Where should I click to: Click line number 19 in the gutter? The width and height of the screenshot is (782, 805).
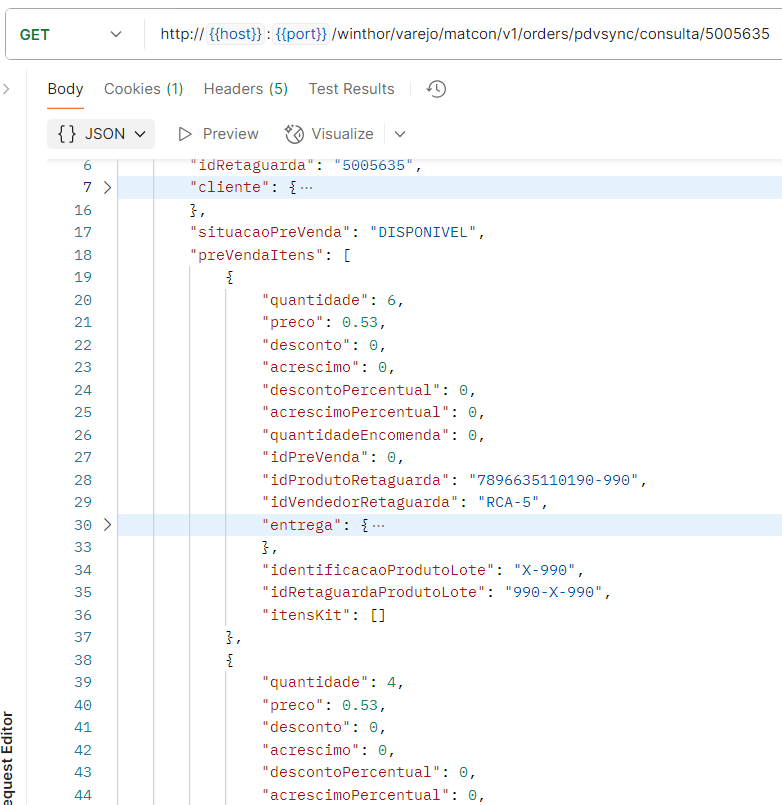[82, 277]
